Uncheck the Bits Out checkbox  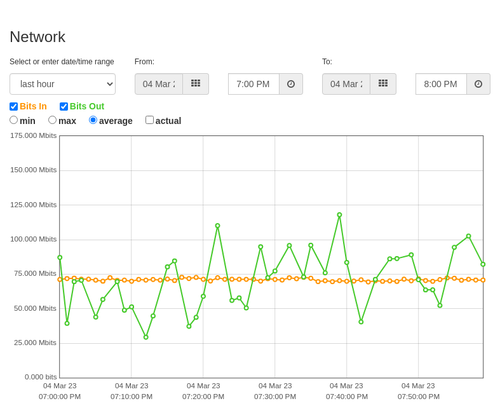coord(64,106)
